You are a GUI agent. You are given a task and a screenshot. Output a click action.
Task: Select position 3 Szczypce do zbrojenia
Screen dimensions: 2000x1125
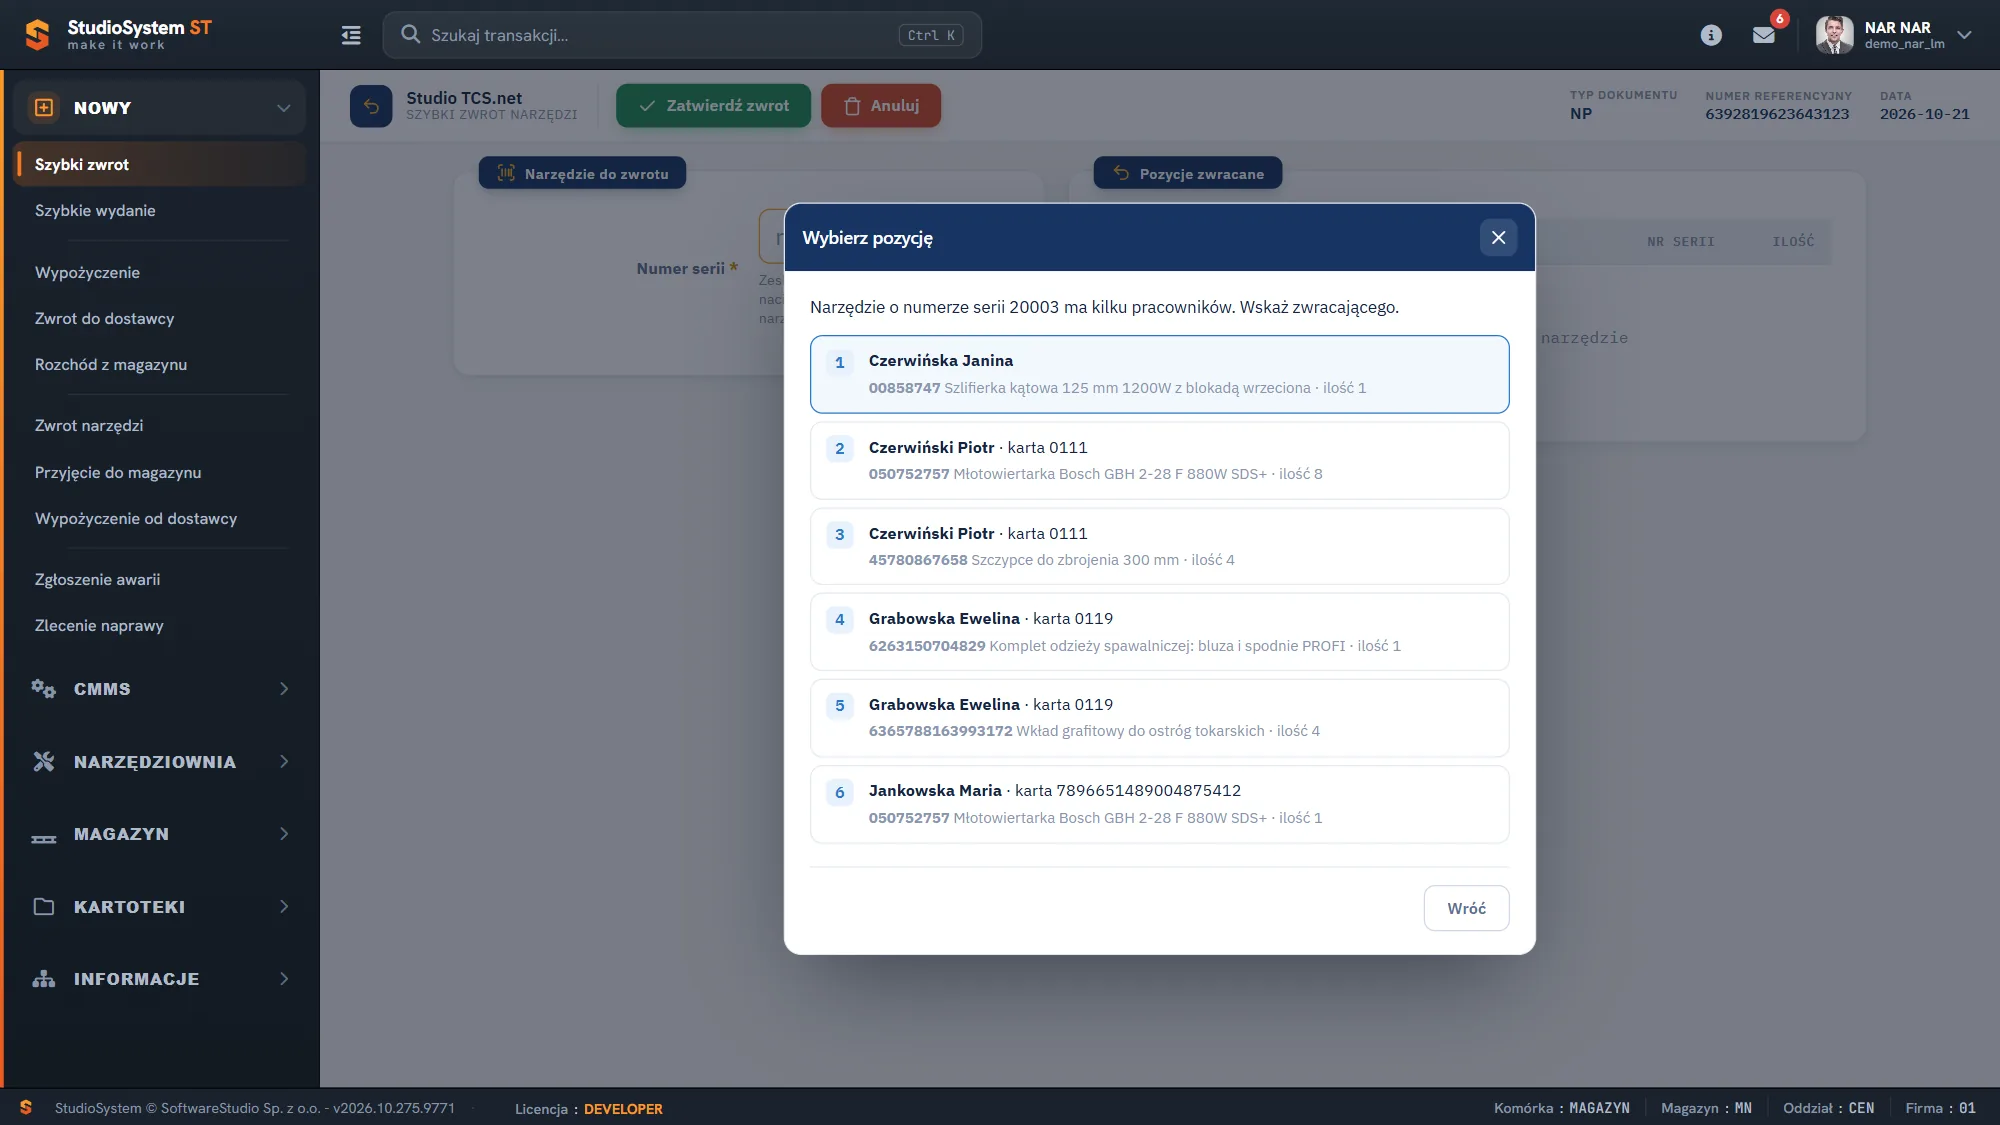1159,547
